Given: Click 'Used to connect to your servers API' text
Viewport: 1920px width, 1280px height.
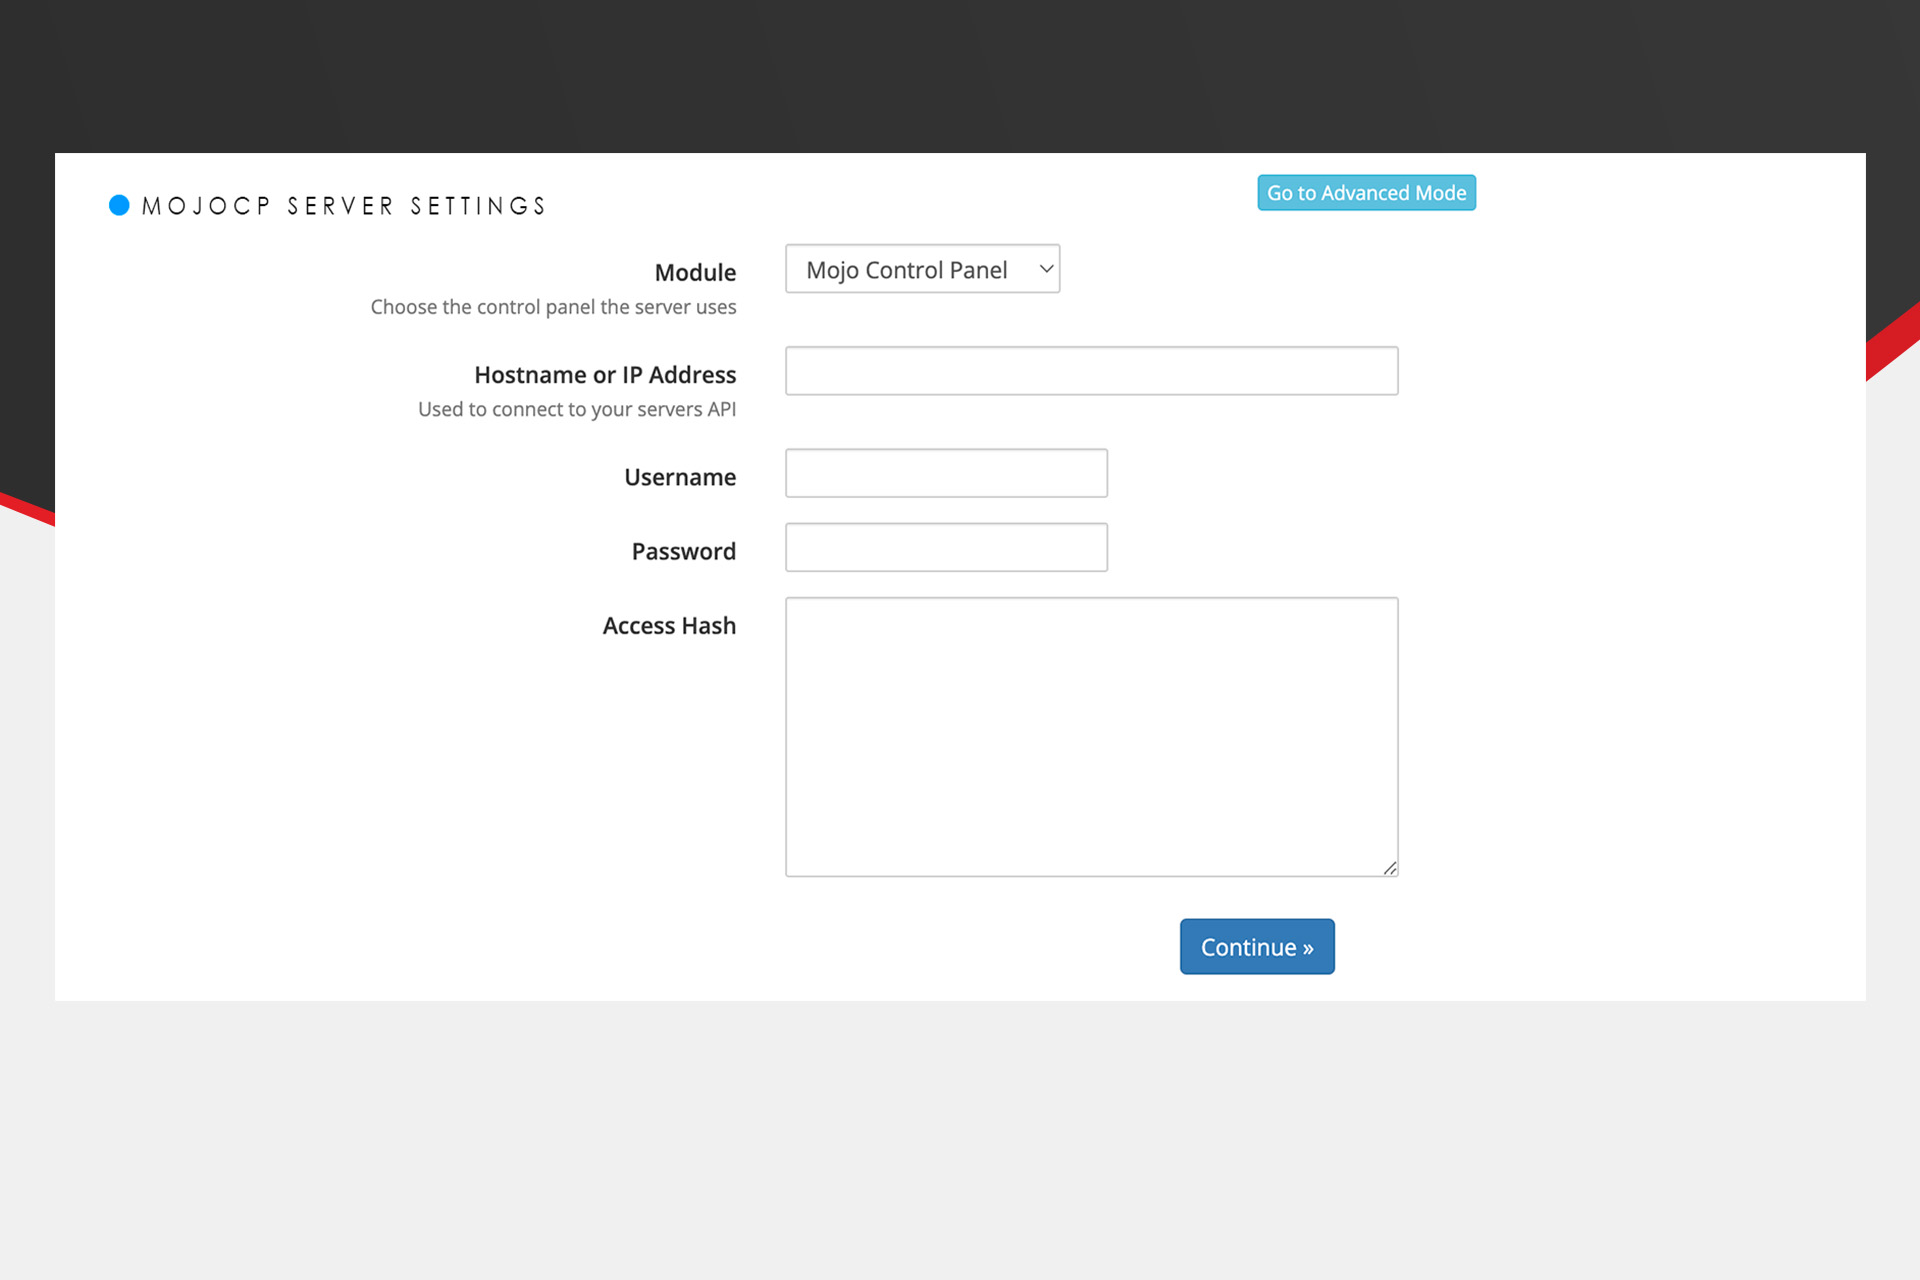Looking at the screenshot, I should 577,409.
